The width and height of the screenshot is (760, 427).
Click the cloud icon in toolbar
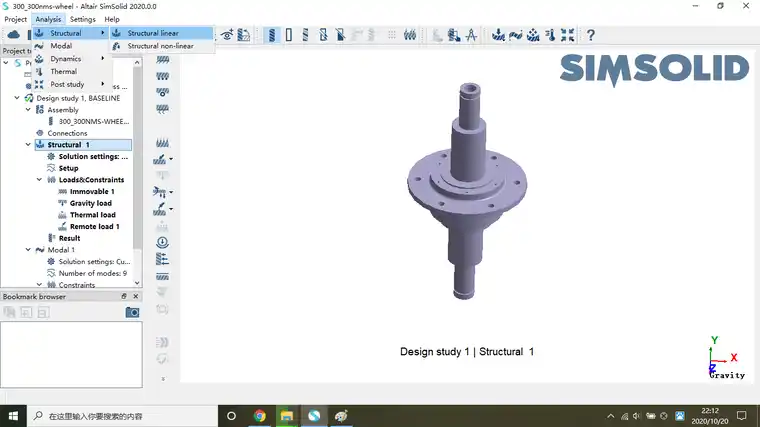pyautogui.click(x=14, y=34)
